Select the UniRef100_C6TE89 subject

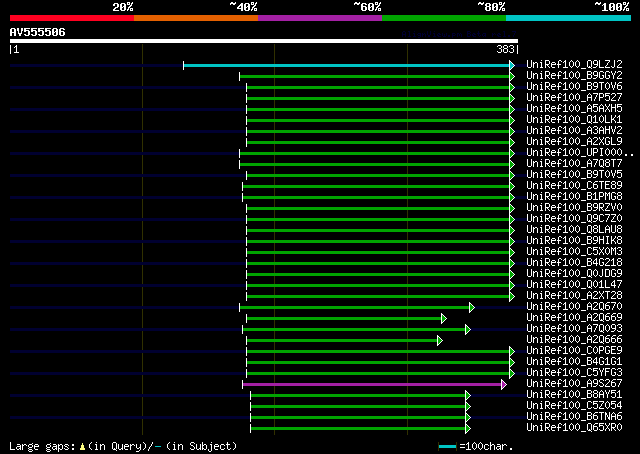click(x=574, y=186)
